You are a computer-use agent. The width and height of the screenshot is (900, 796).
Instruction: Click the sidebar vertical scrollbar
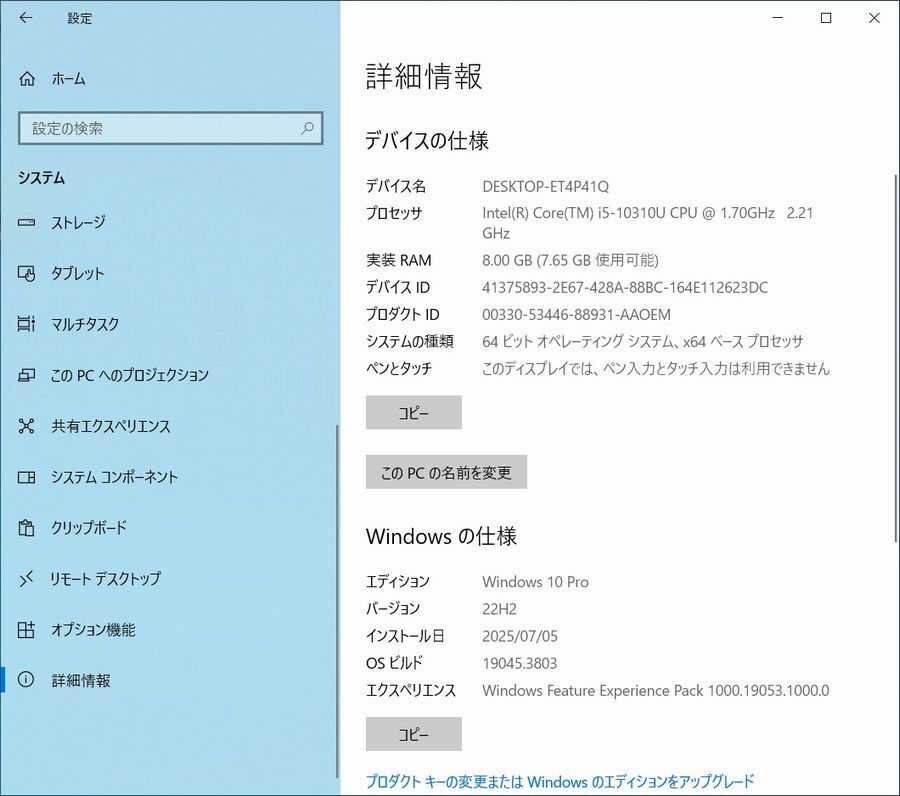tap(338, 601)
